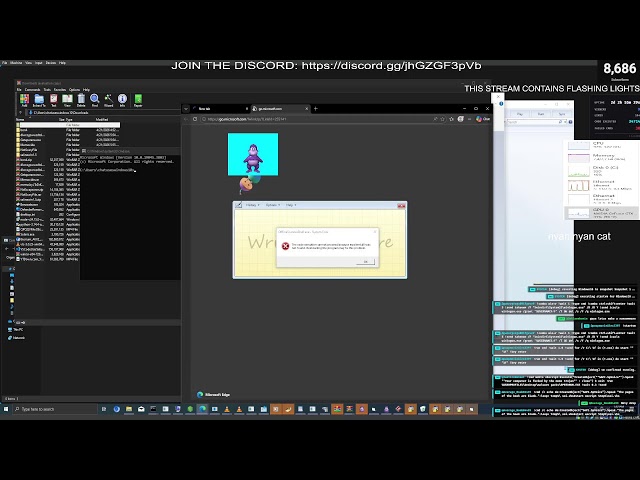Click Task View icon on taskbar

tap(104, 409)
